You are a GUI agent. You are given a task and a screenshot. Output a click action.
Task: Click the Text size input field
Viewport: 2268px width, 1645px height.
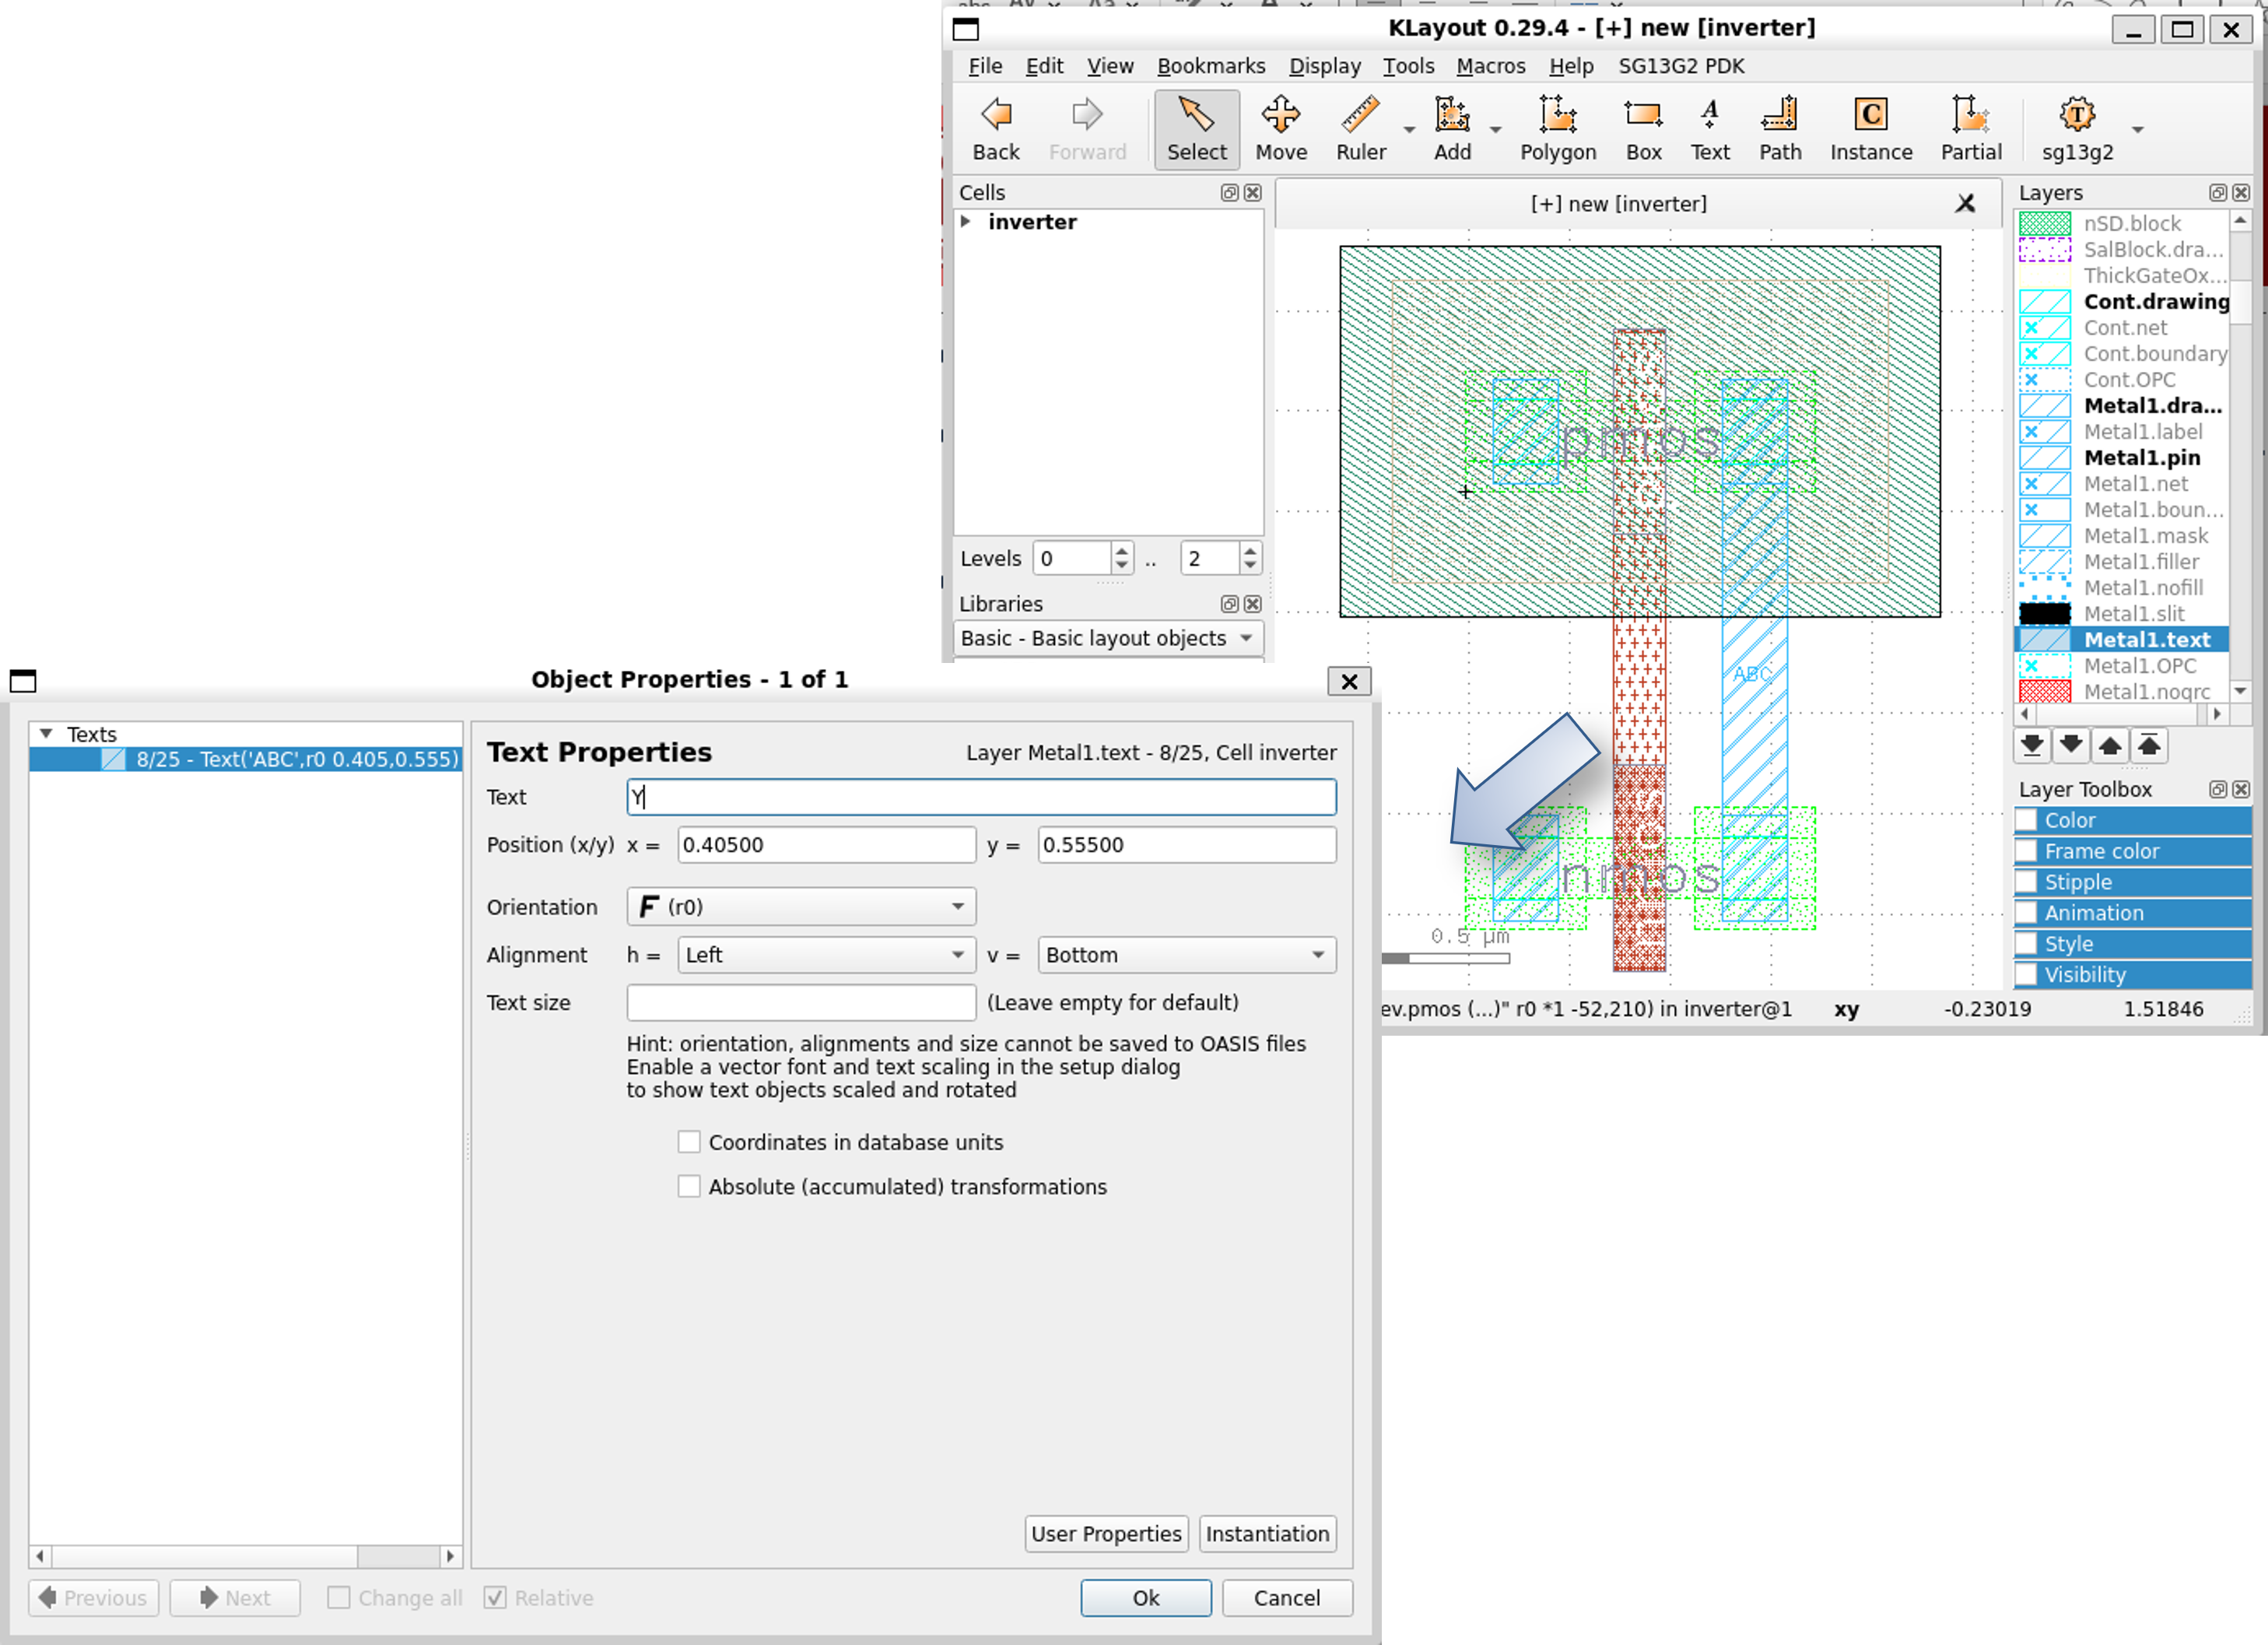(x=800, y=1002)
